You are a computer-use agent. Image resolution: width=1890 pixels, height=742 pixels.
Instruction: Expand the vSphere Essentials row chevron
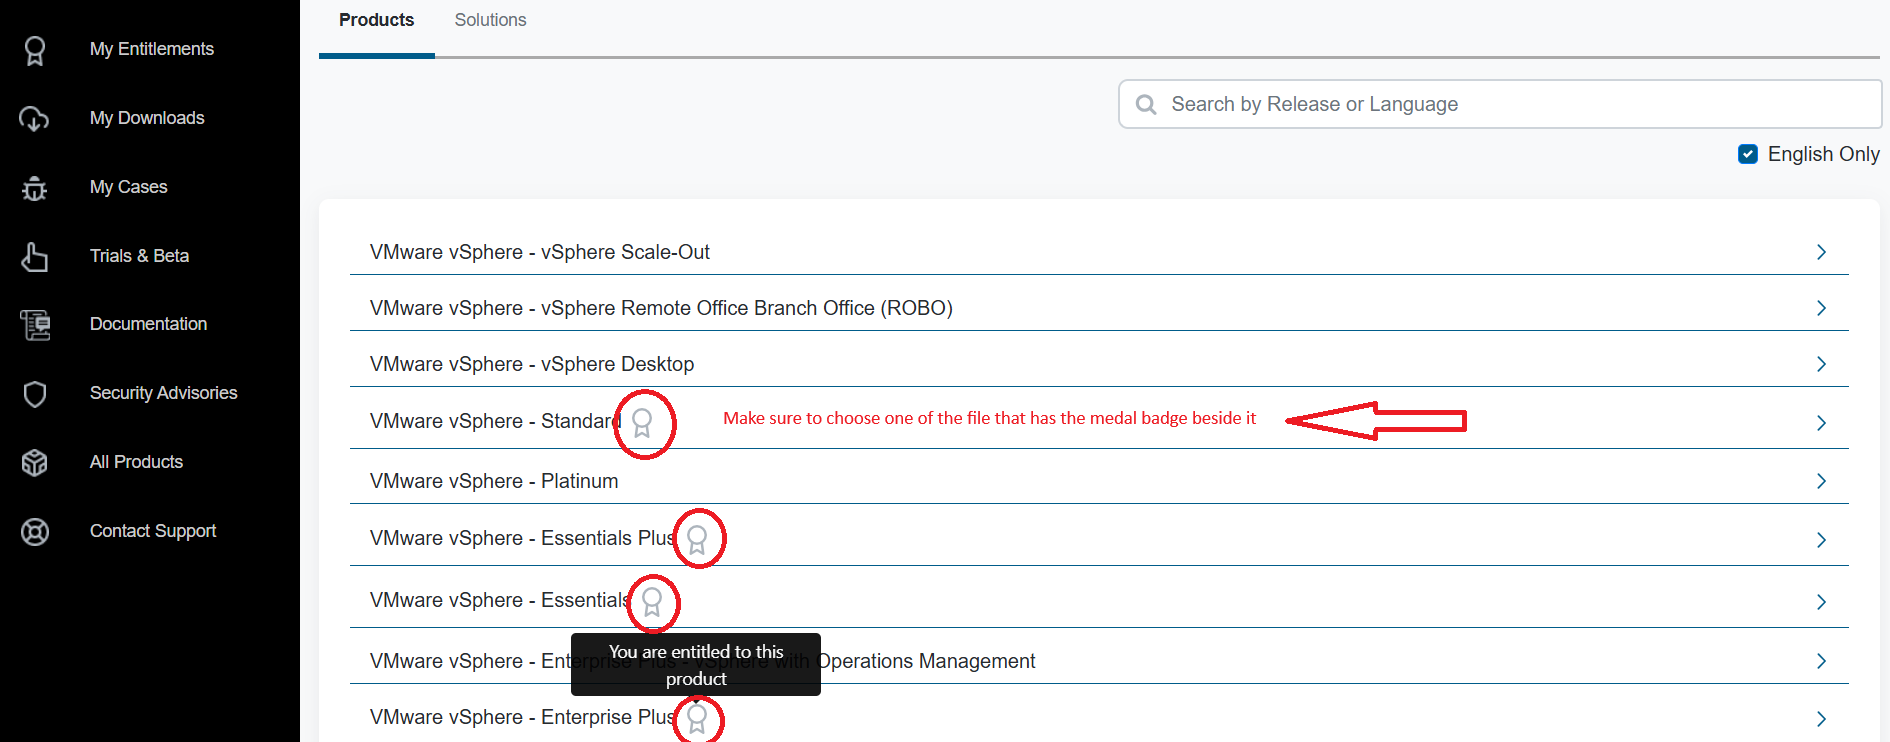[1821, 602]
